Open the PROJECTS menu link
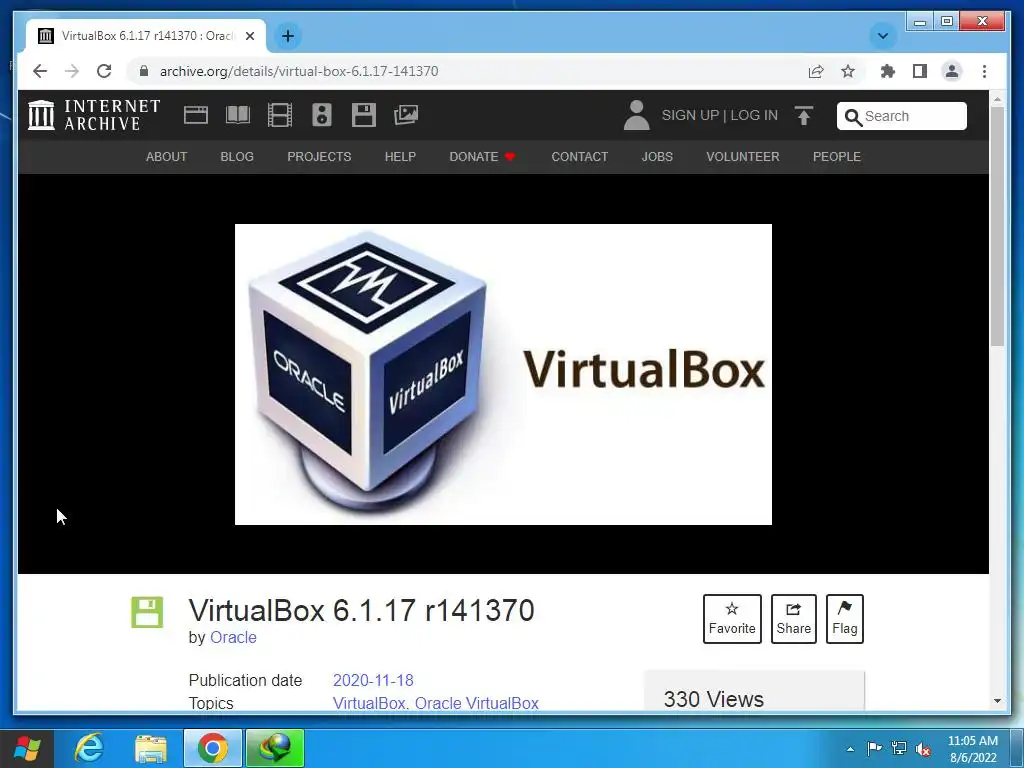The image size is (1024, 768). [319, 157]
